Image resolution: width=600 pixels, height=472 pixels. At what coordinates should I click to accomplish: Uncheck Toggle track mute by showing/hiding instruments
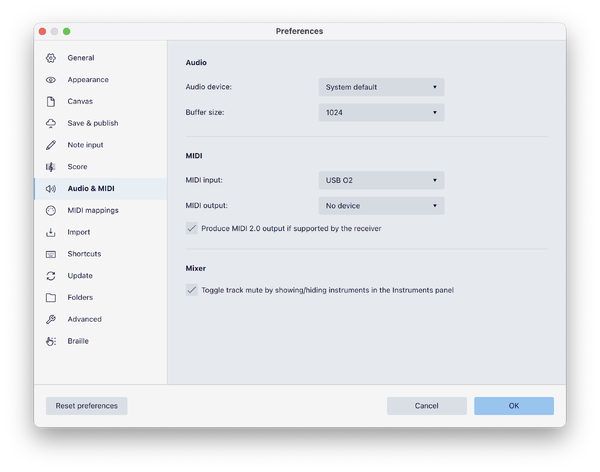point(192,290)
